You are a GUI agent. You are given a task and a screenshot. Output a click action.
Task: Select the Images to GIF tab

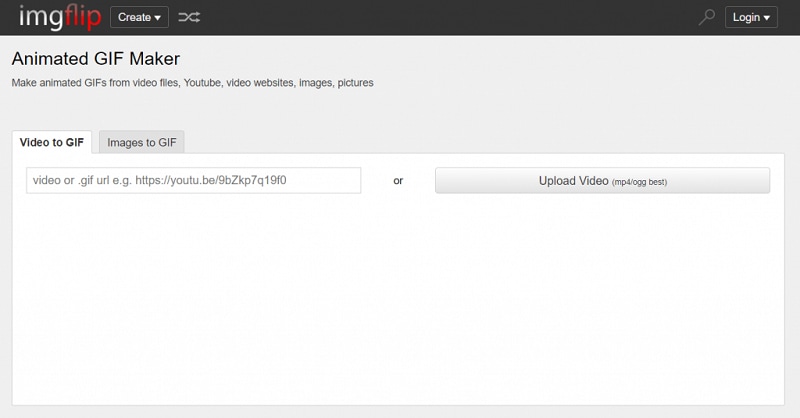(x=142, y=143)
